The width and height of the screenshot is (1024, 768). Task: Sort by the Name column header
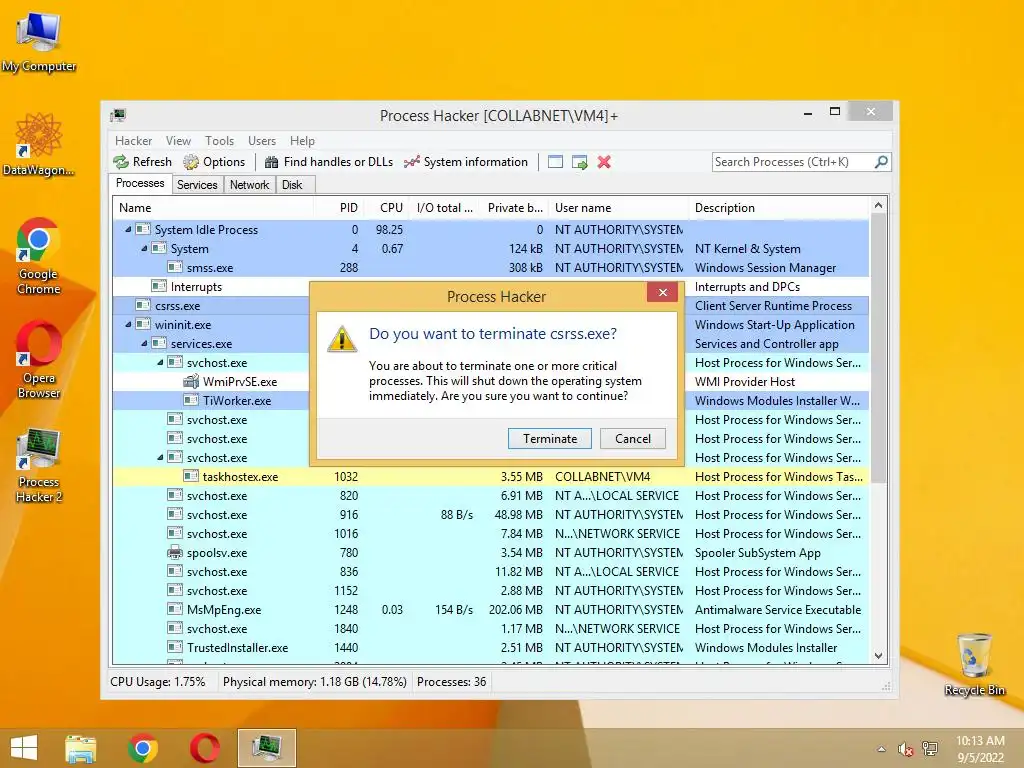[213, 208]
